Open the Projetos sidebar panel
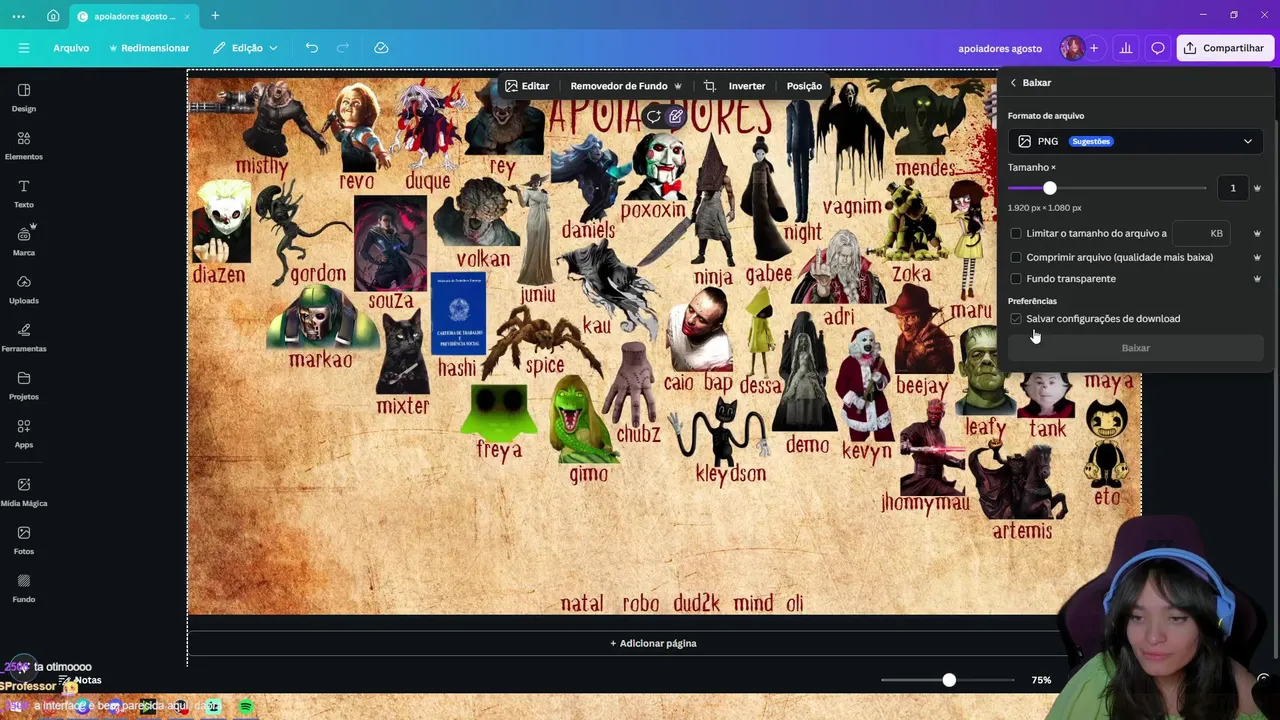Image resolution: width=1280 pixels, height=720 pixels. coord(24,385)
